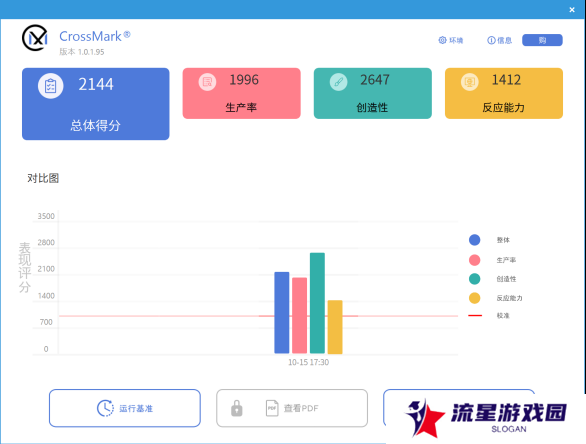Click the 3500 axis label
Image resolution: width=586 pixels, height=444 pixels.
[x=46, y=216]
